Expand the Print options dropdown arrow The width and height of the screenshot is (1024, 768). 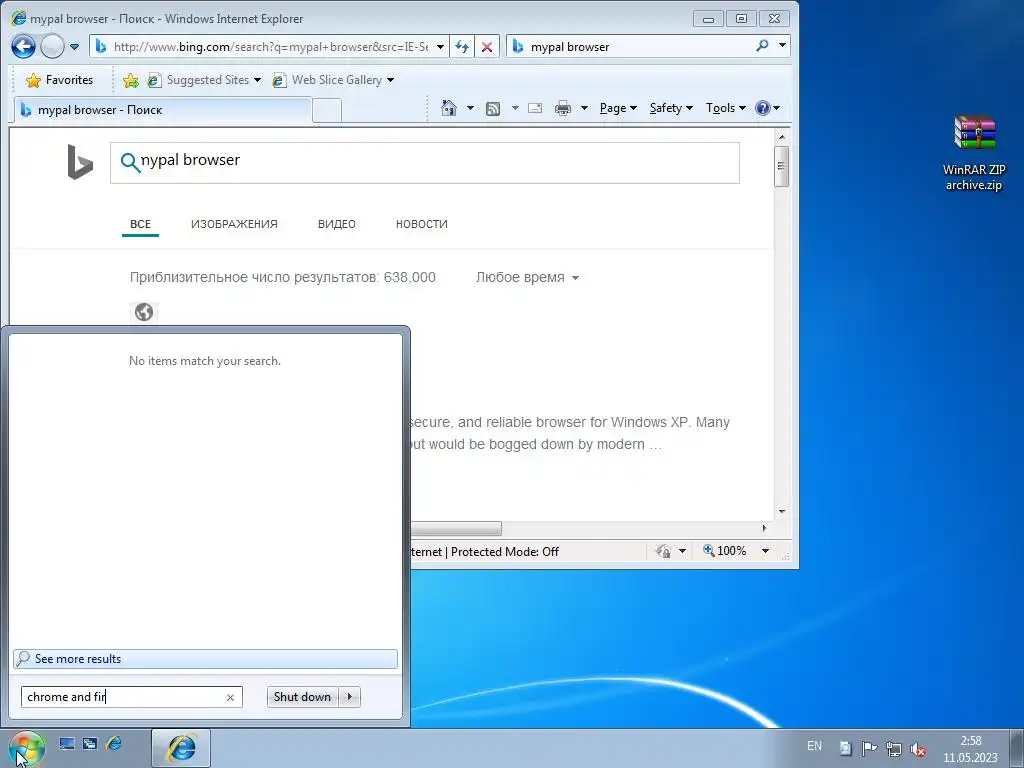tap(584, 108)
